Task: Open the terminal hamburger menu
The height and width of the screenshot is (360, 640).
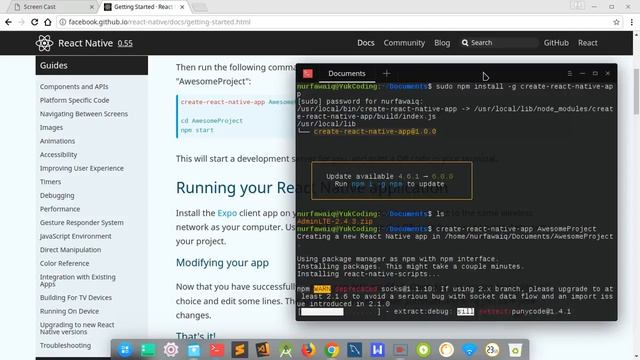Action: coord(569,73)
